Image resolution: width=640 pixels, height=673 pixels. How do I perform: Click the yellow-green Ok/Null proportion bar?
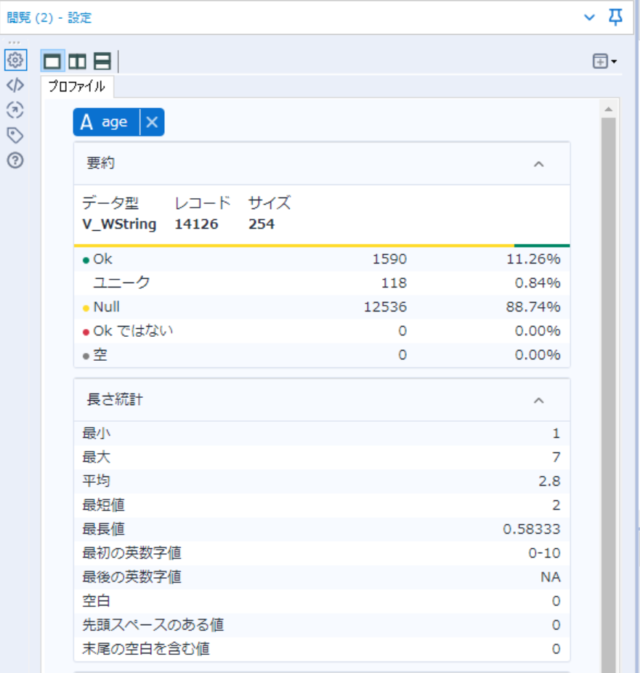pos(322,246)
